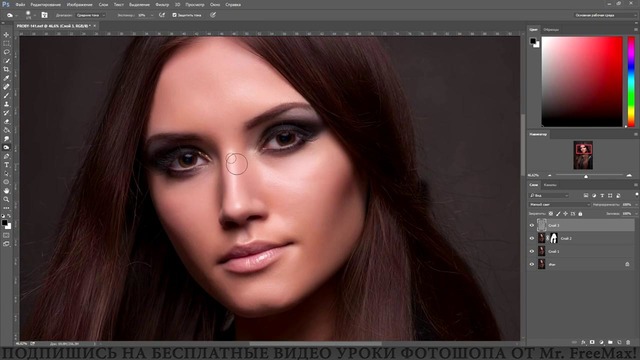Click the vertical hue spectrum strip

click(x=631, y=82)
